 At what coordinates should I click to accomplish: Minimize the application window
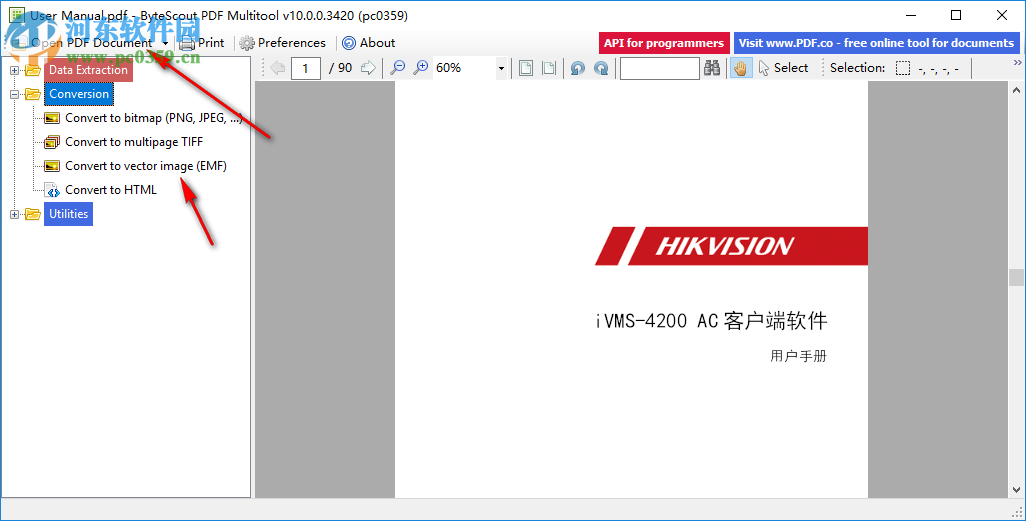[910, 15]
